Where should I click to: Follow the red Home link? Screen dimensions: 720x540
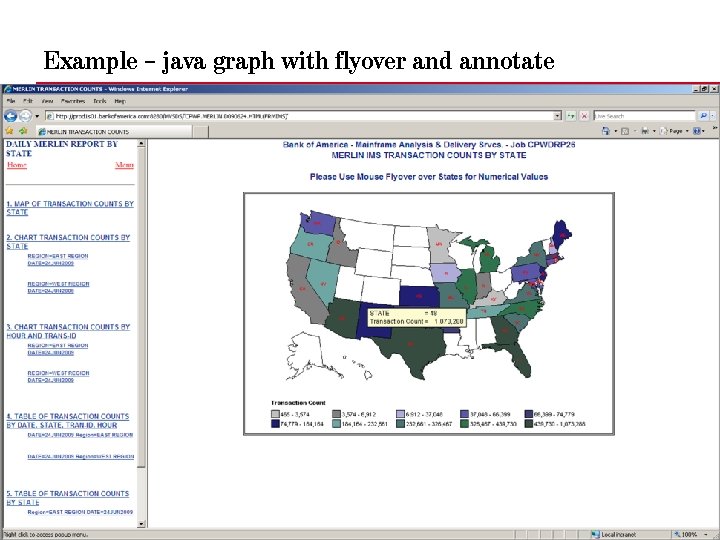point(17,165)
